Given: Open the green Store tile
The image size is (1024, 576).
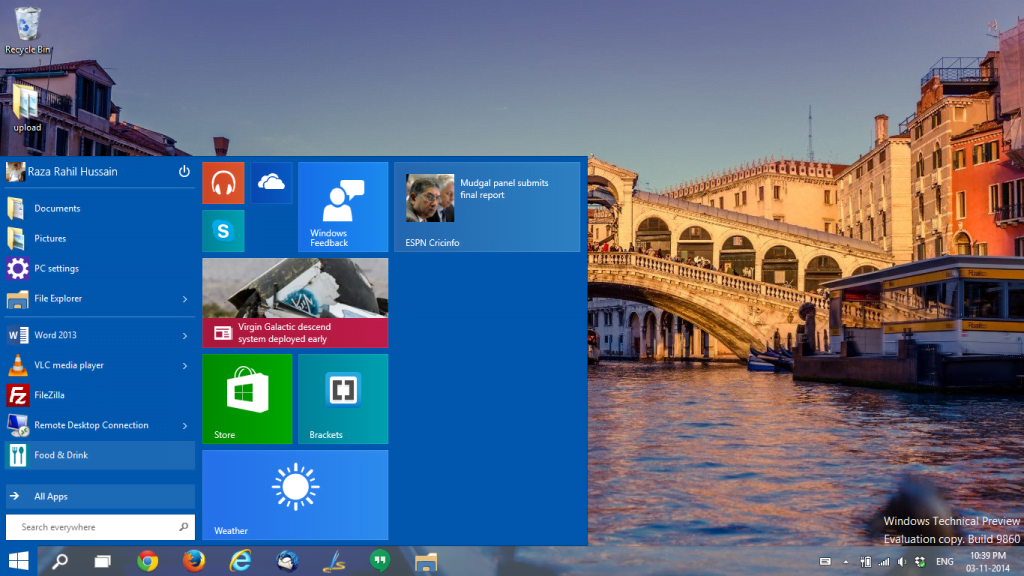Looking at the screenshot, I should [x=247, y=398].
